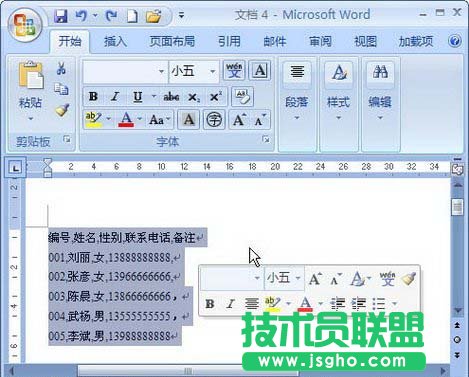469x377 pixels.
Task: Open the 页面布局 tab
Action: (x=172, y=41)
